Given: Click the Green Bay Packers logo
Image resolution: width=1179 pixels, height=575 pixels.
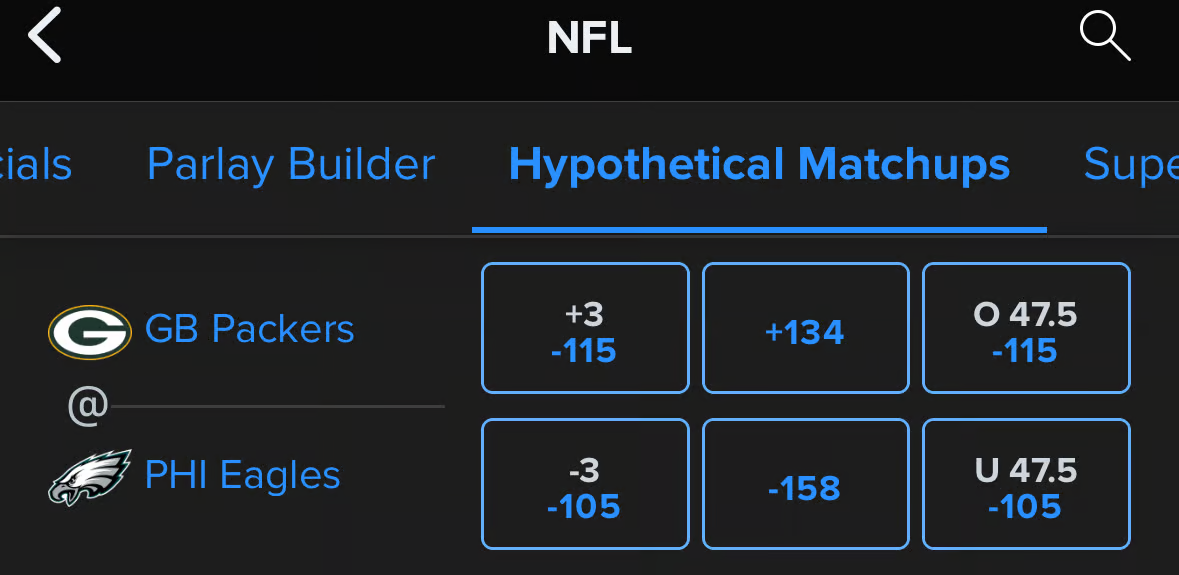Looking at the screenshot, I should click(90, 331).
